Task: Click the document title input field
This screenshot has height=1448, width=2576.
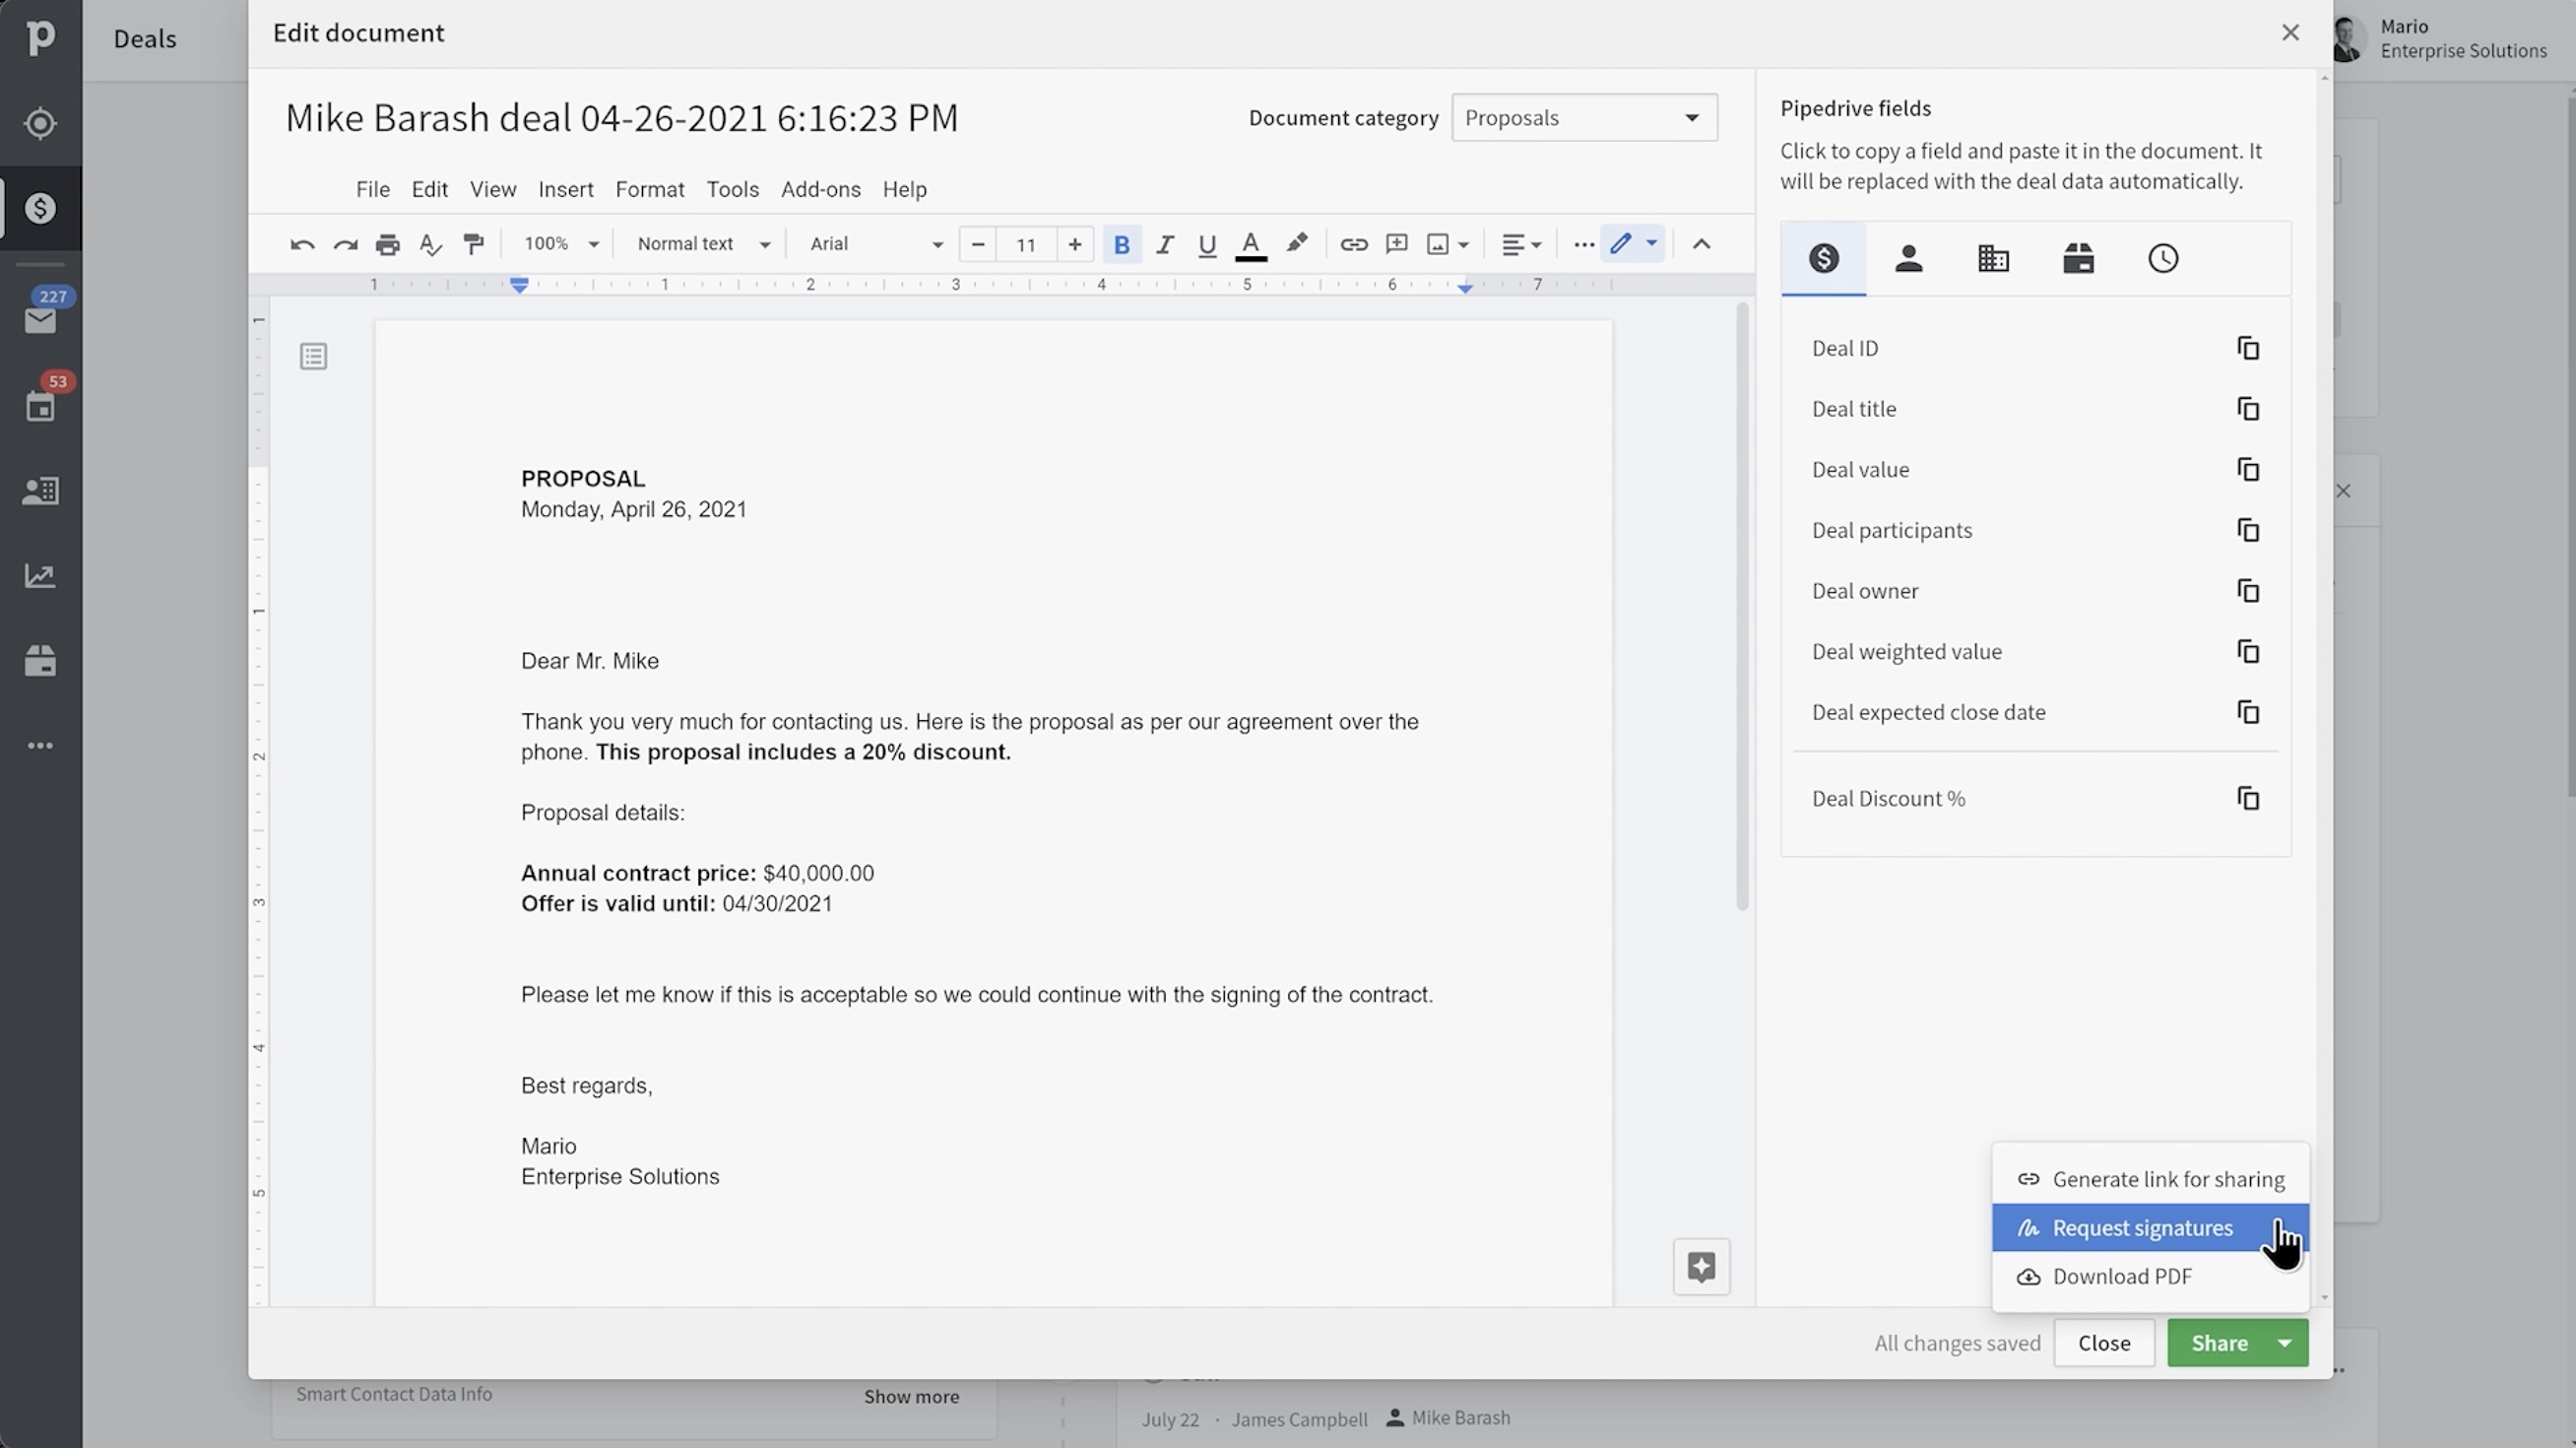Action: 621,117
